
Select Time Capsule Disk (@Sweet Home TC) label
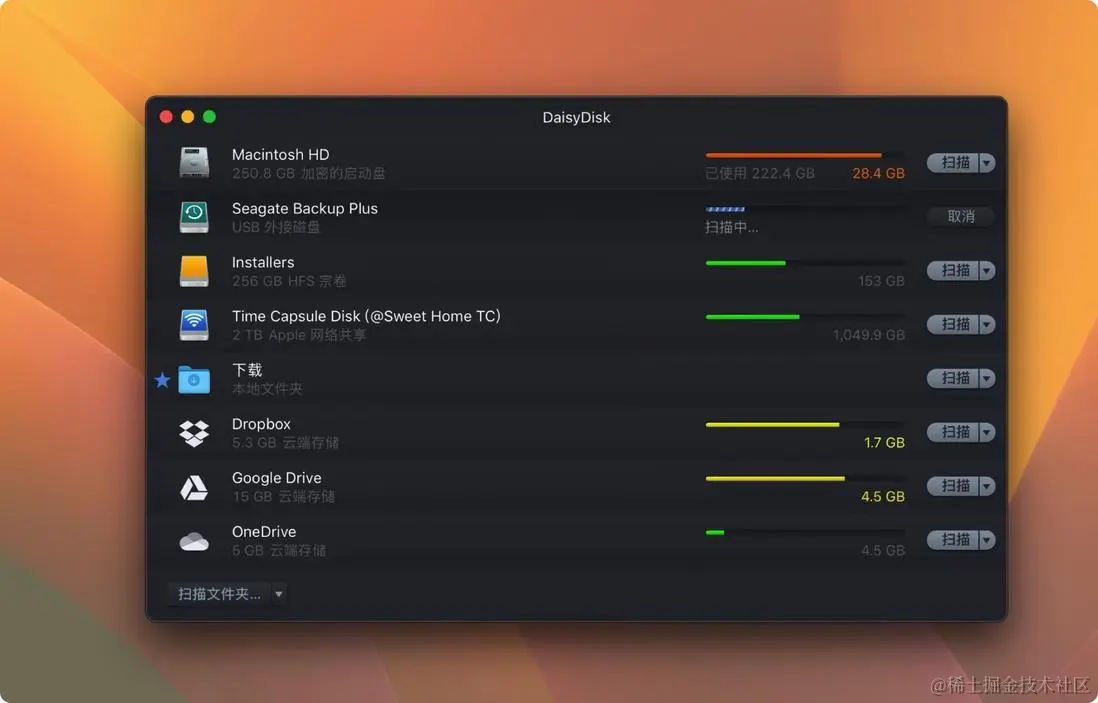(x=366, y=316)
